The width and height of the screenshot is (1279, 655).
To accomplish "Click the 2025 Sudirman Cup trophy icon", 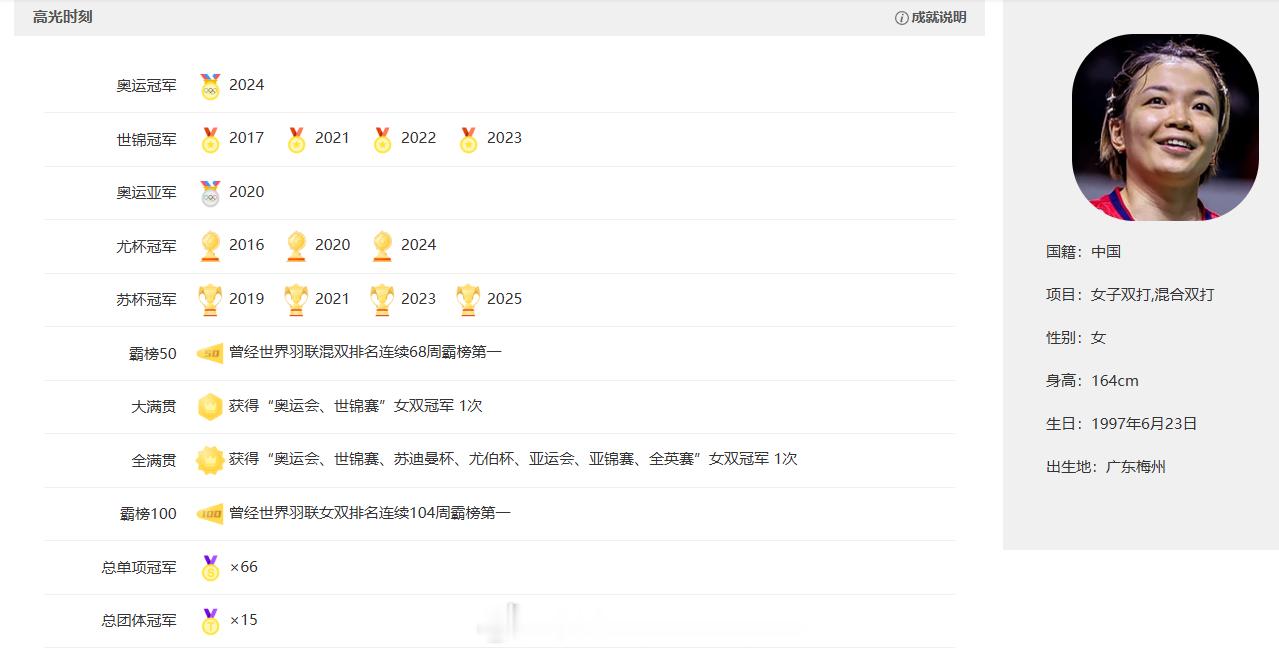I will 468,300.
